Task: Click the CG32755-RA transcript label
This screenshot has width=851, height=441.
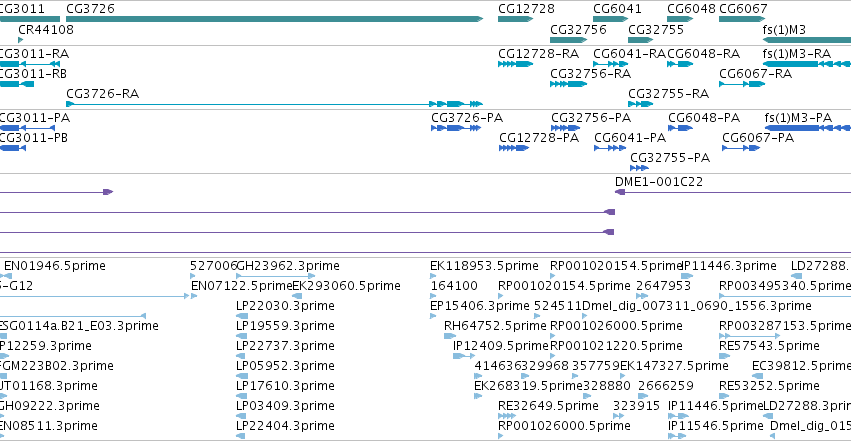Action: coord(668,94)
